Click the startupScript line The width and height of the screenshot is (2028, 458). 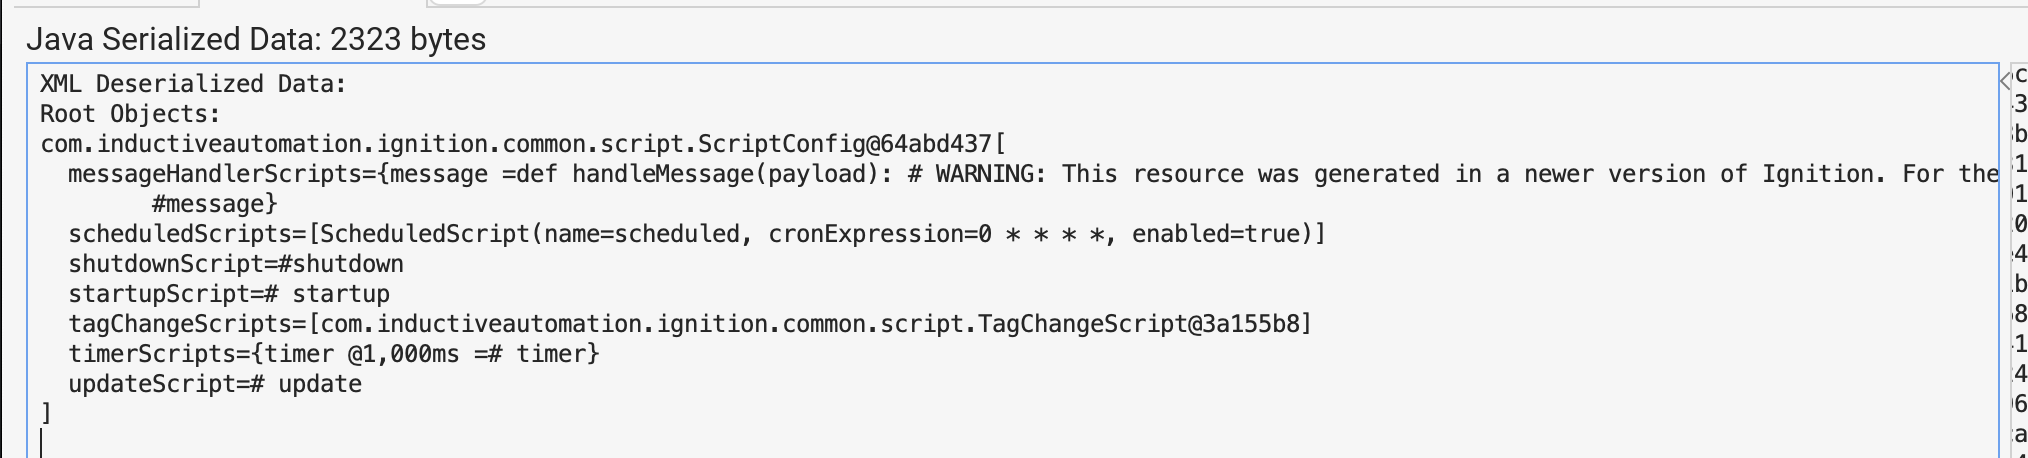[229, 294]
